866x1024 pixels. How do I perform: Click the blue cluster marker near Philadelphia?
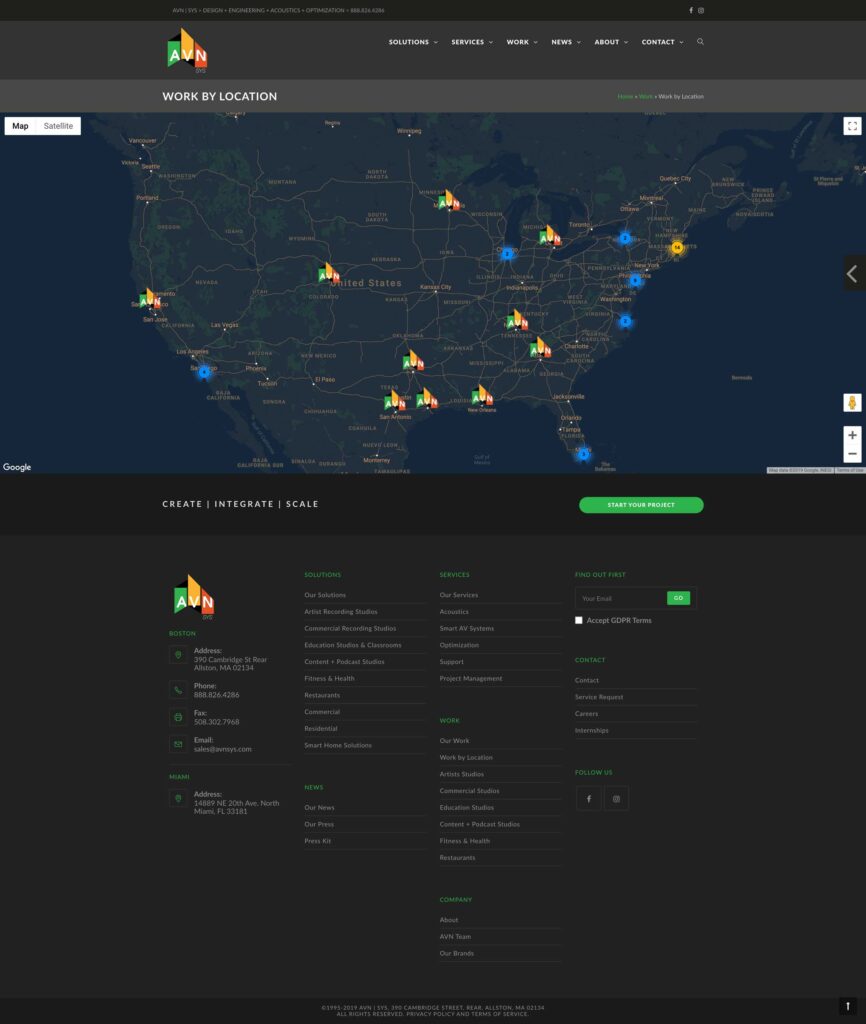tap(635, 280)
